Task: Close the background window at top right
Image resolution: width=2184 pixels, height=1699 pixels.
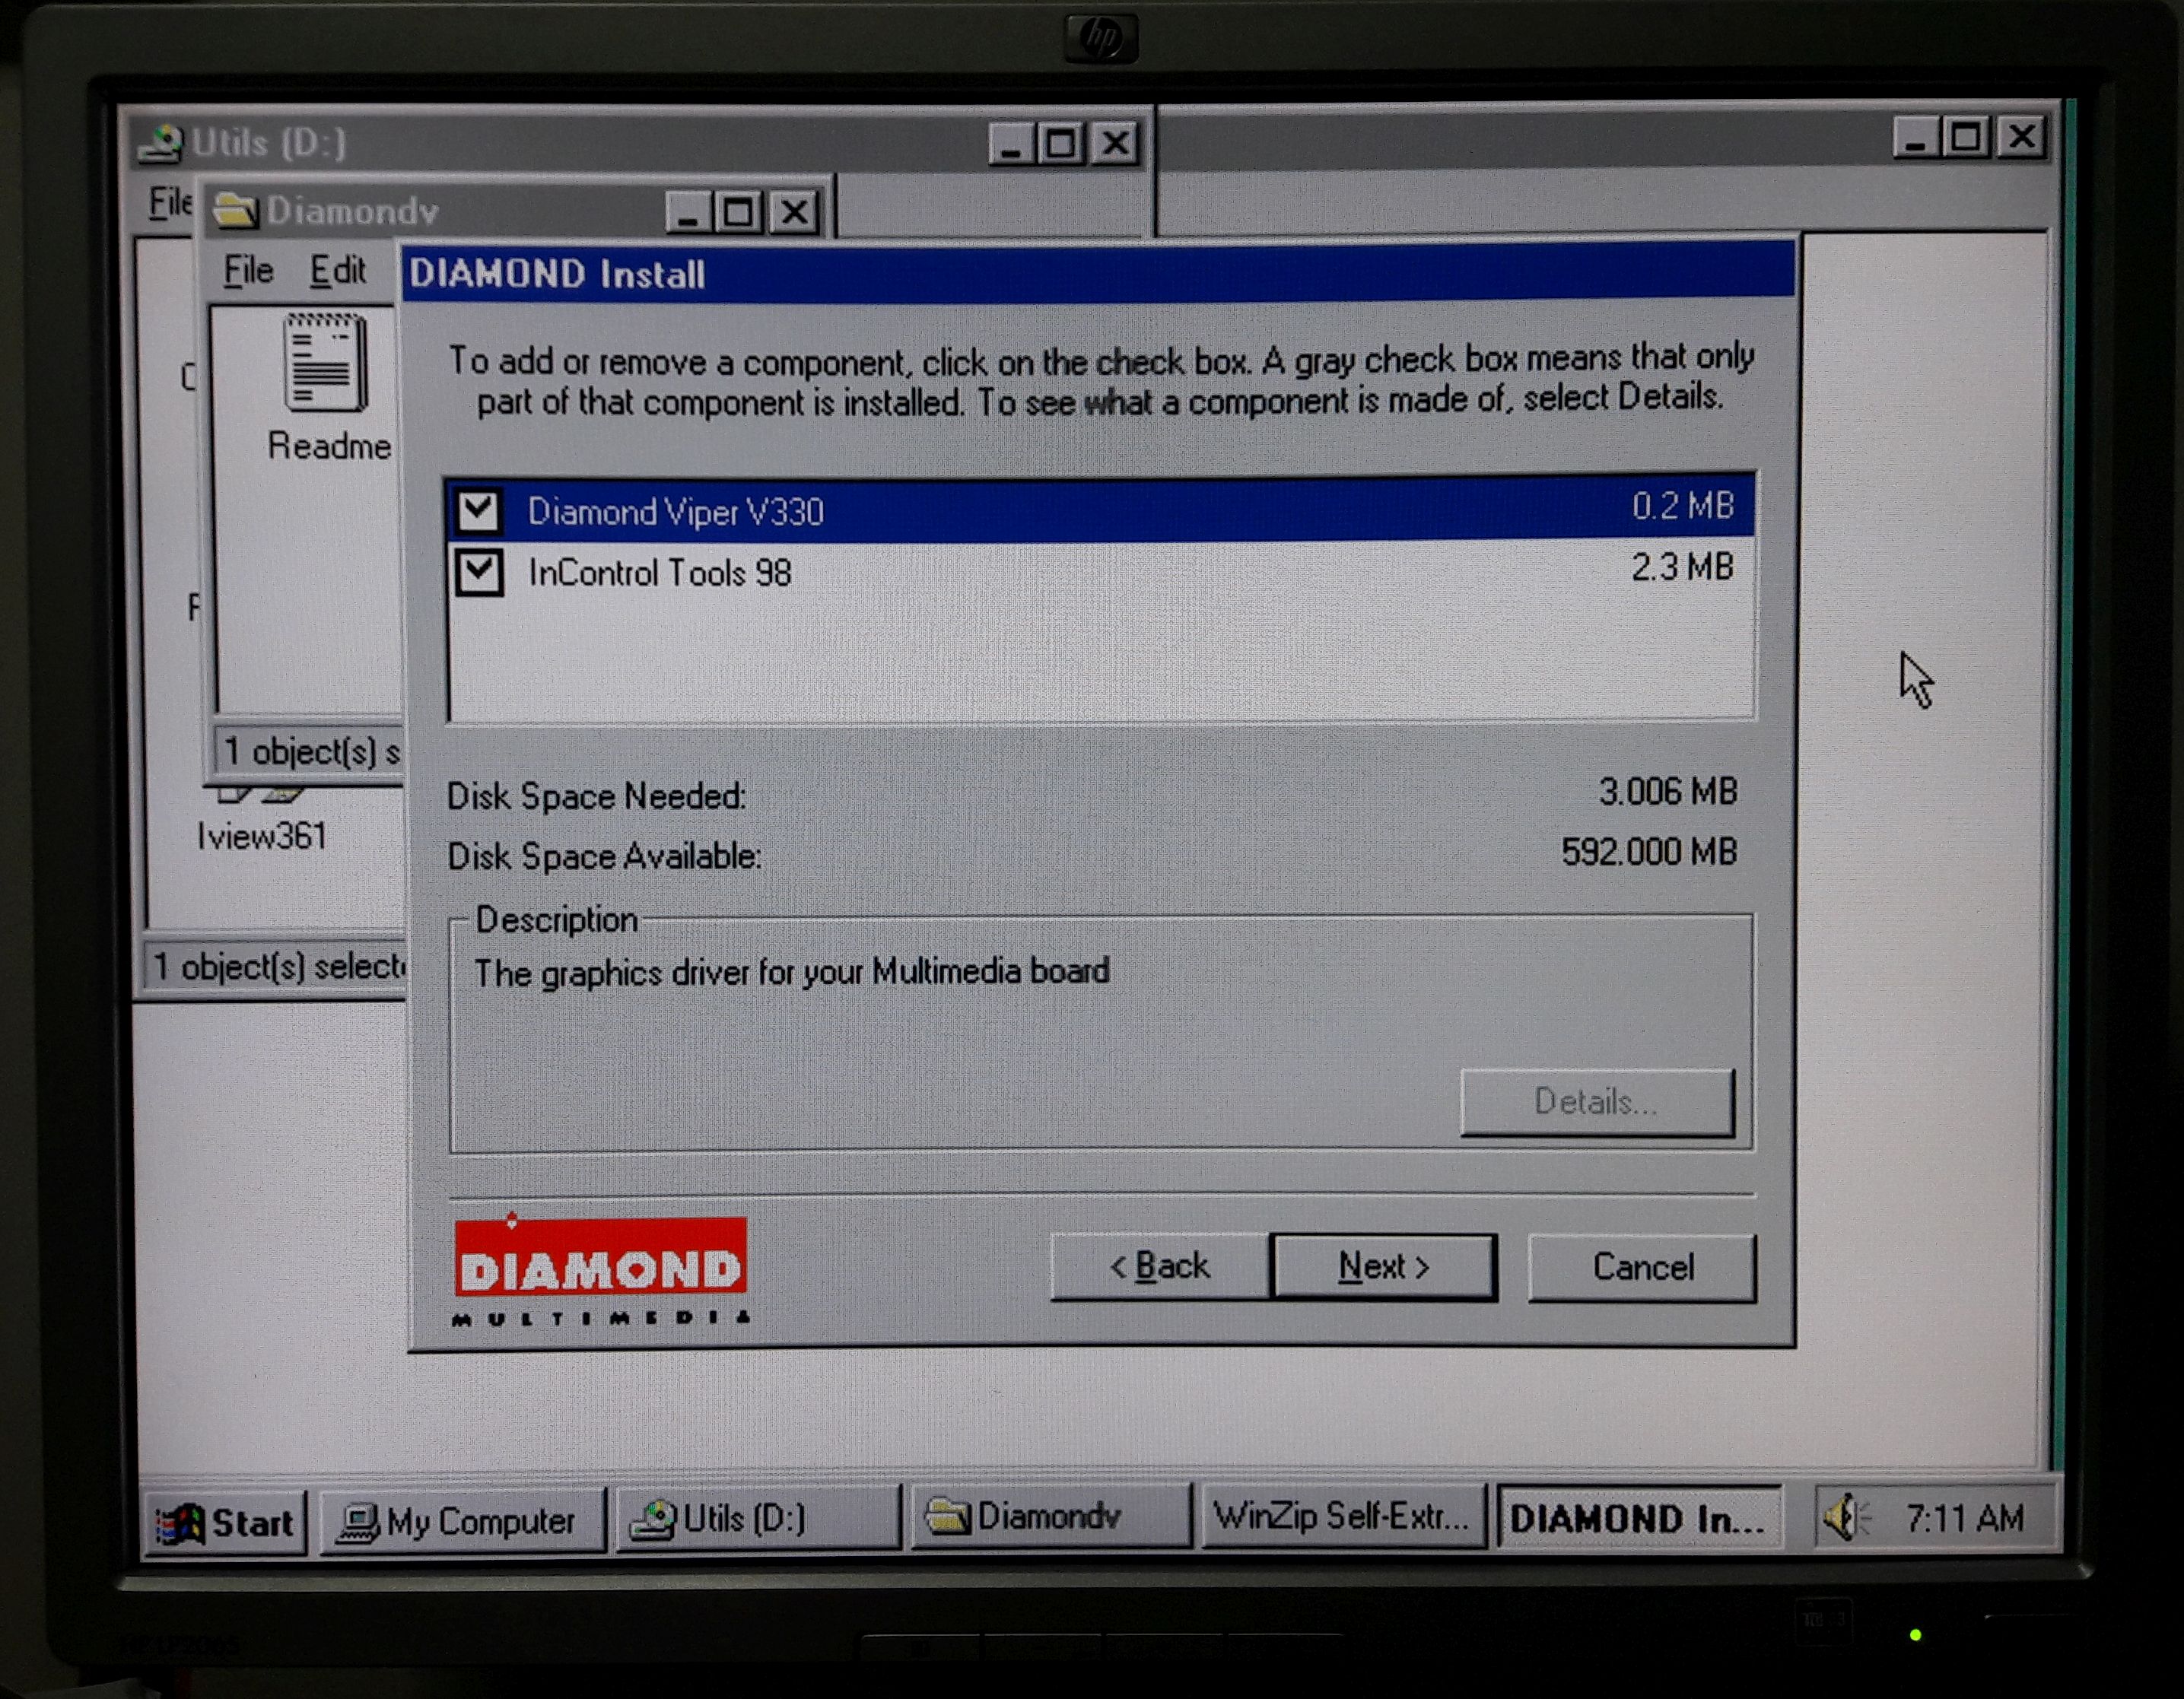Action: point(2021,136)
